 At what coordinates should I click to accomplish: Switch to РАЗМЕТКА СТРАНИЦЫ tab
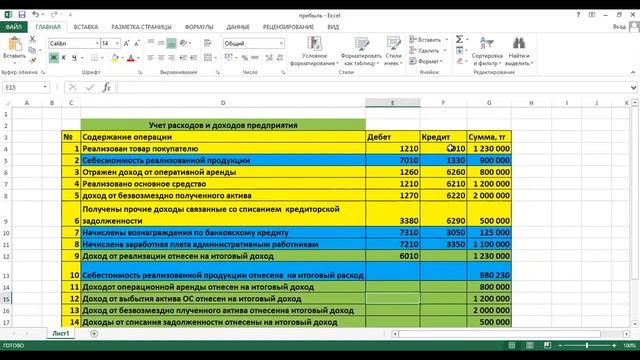141,27
